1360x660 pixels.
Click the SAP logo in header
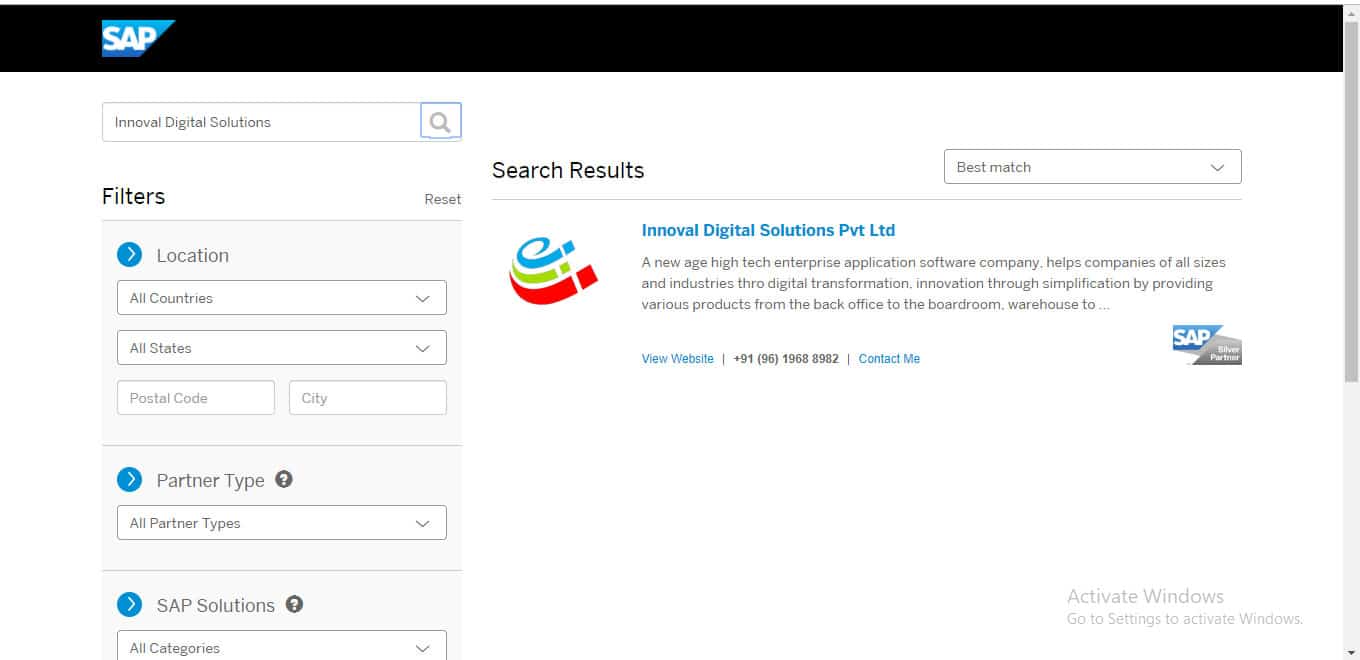pos(137,39)
